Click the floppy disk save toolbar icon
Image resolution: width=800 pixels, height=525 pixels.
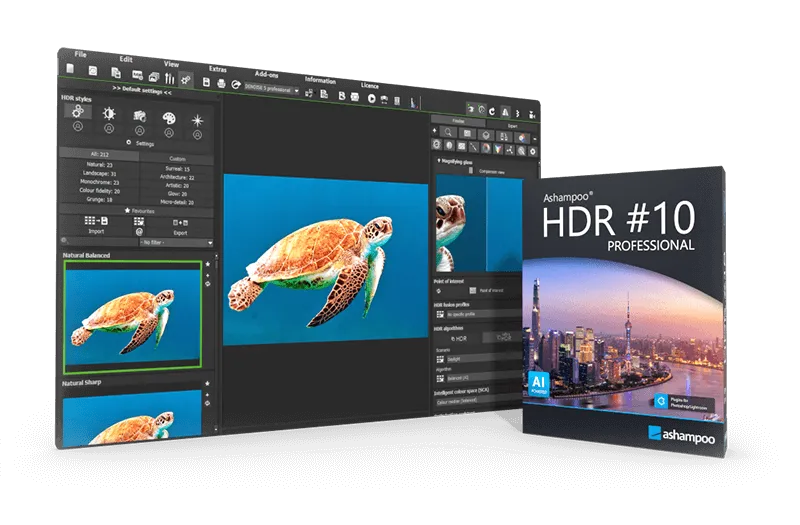[206, 82]
